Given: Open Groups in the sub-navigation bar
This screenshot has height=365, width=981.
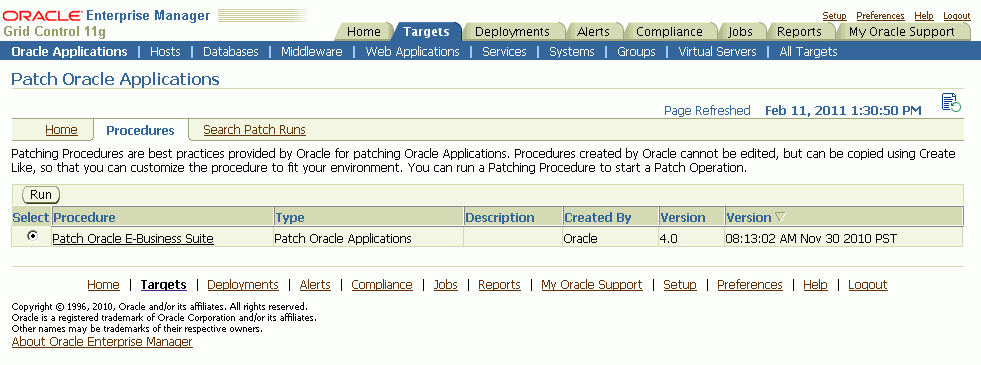Looking at the screenshot, I should tap(636, 51).
